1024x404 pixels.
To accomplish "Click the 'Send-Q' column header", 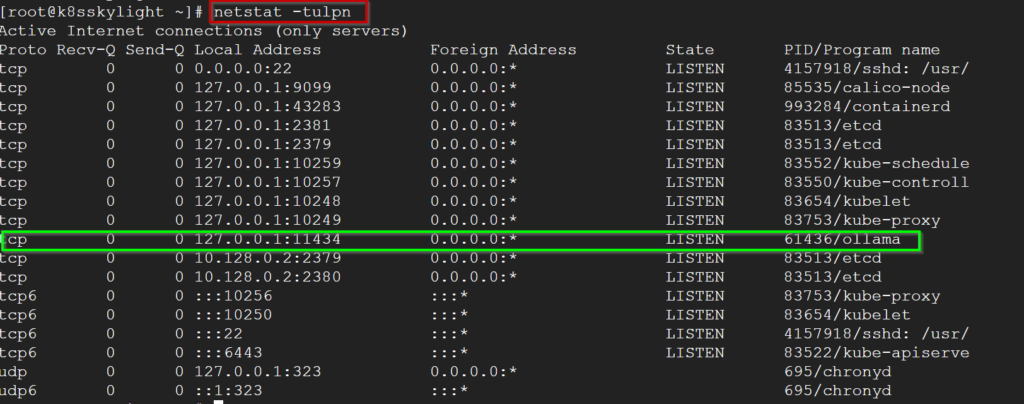I will coord(155,50).
